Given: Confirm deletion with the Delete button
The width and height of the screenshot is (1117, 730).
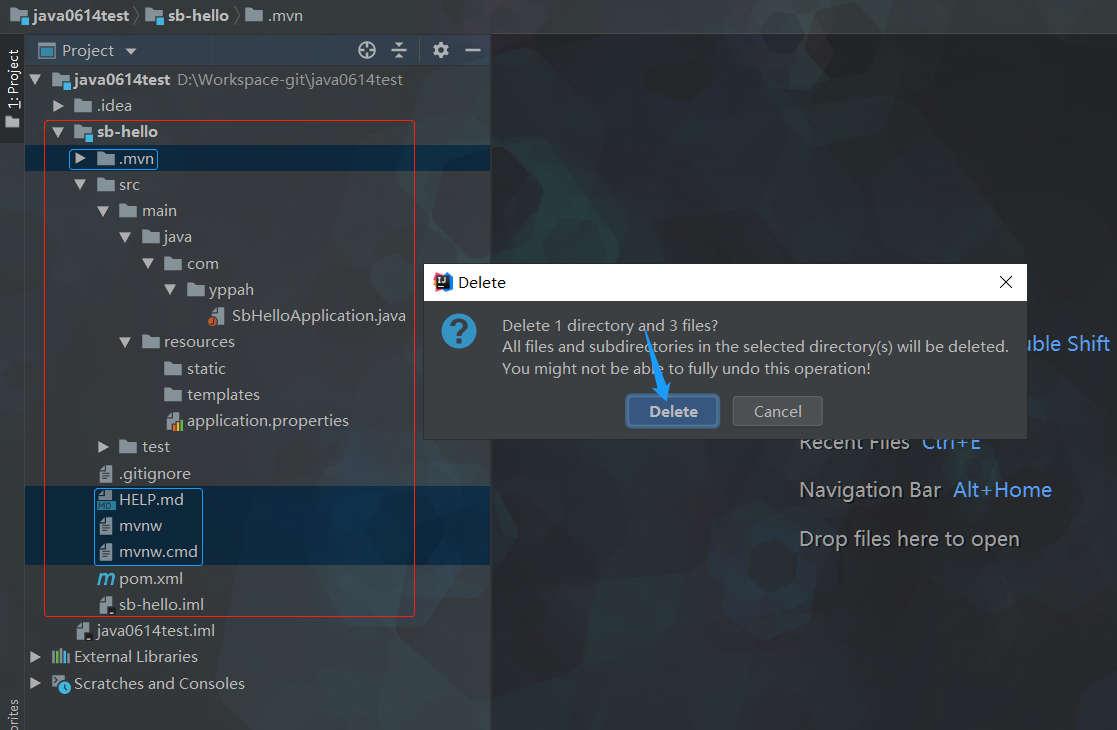Looking at the screenshot, I should pos(673,411).
